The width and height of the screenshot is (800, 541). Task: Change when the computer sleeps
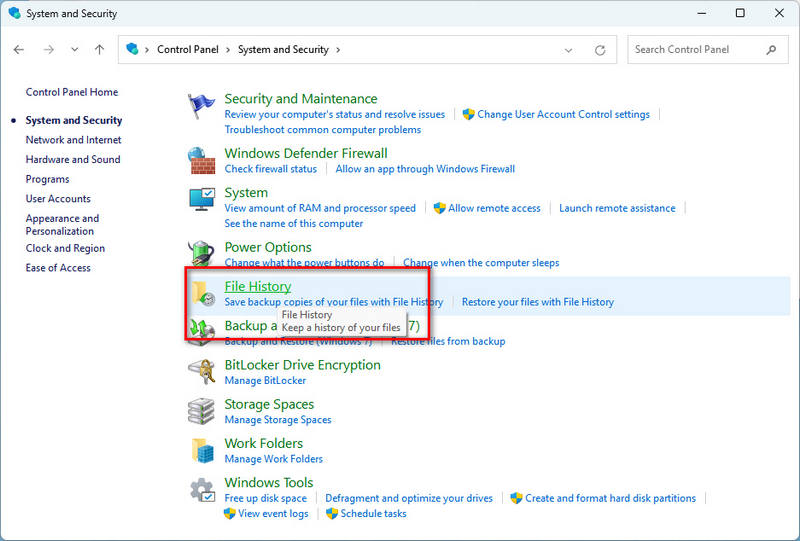click(481, 263)
